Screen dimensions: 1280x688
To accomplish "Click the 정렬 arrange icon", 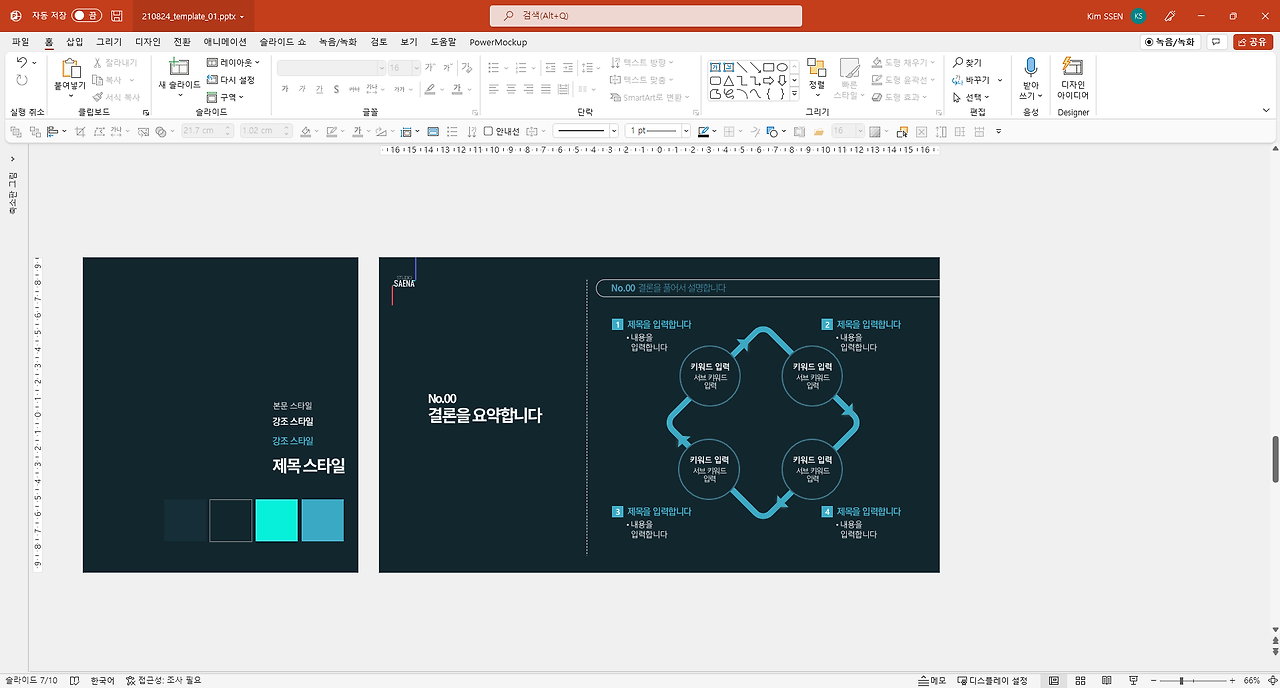I will tap(816, 68).
